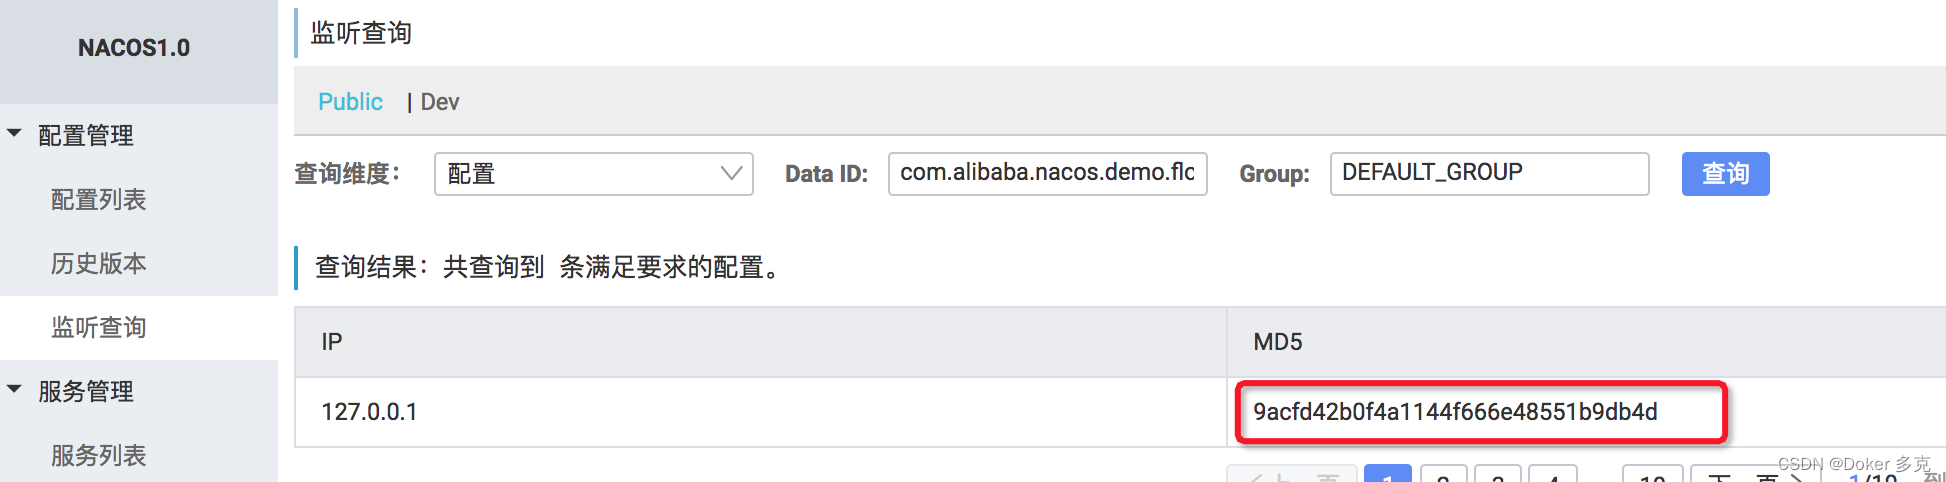
Task: Go to 历史版本 in the sidebar
Action: [x=98, y=264]
